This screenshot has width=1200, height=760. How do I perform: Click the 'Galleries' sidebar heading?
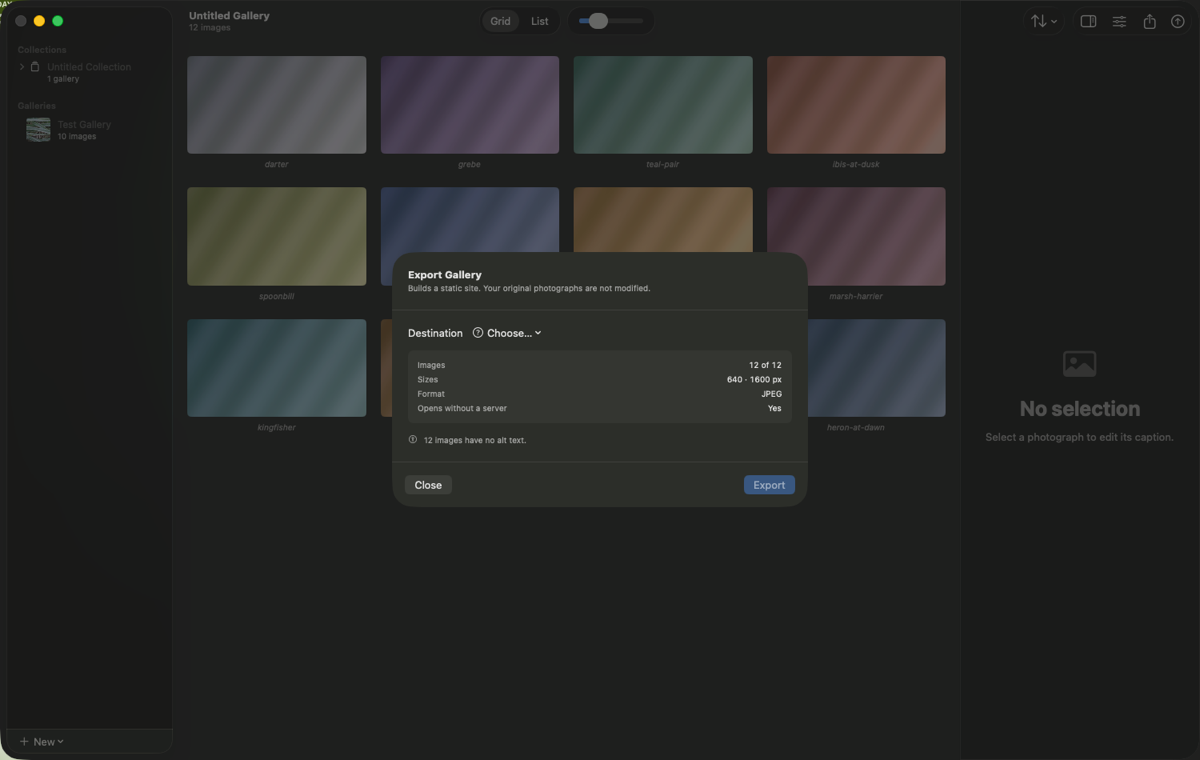point(37,105)
